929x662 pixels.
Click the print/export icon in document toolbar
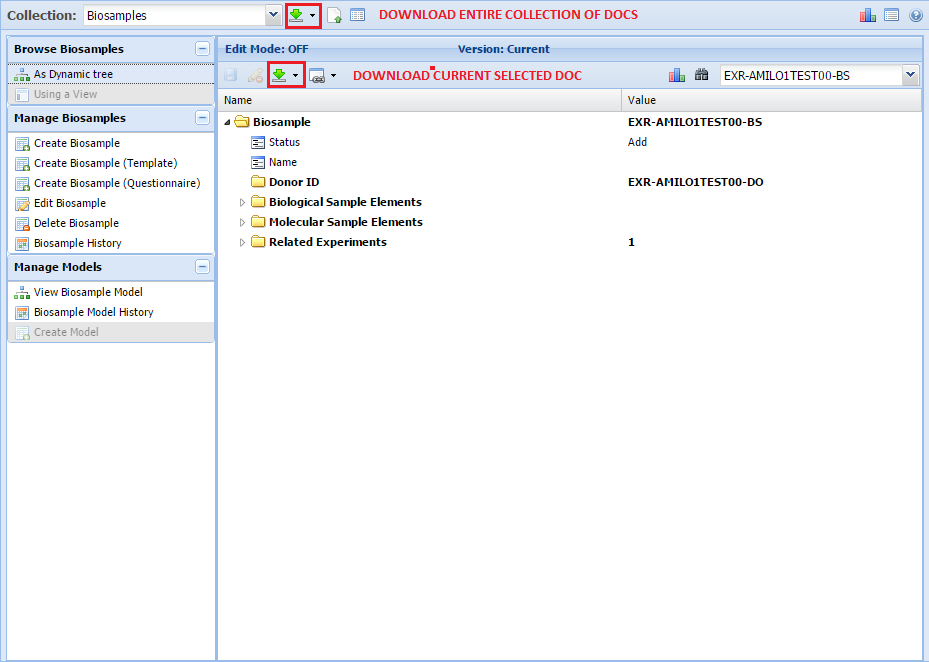click(x=318, y=75)
